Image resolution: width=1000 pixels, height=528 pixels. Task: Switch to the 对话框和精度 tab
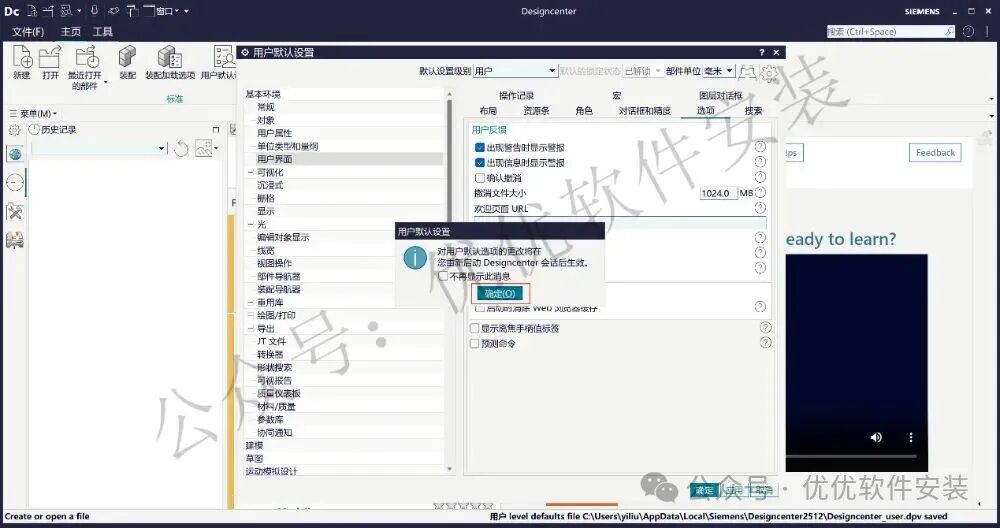(x=644, y=111)
